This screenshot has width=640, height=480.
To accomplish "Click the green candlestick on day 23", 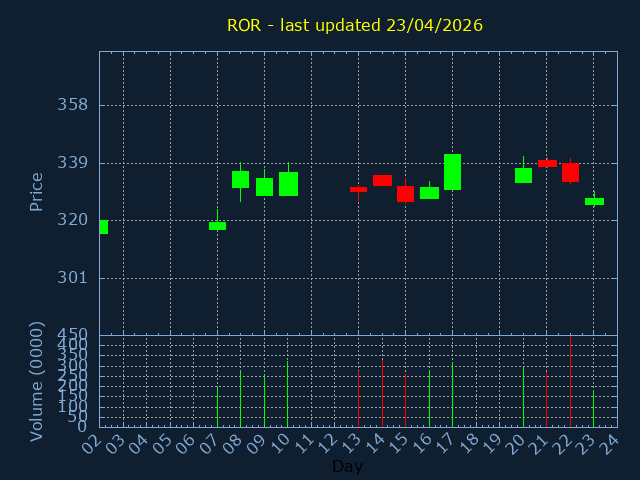I will coord(594,201).
